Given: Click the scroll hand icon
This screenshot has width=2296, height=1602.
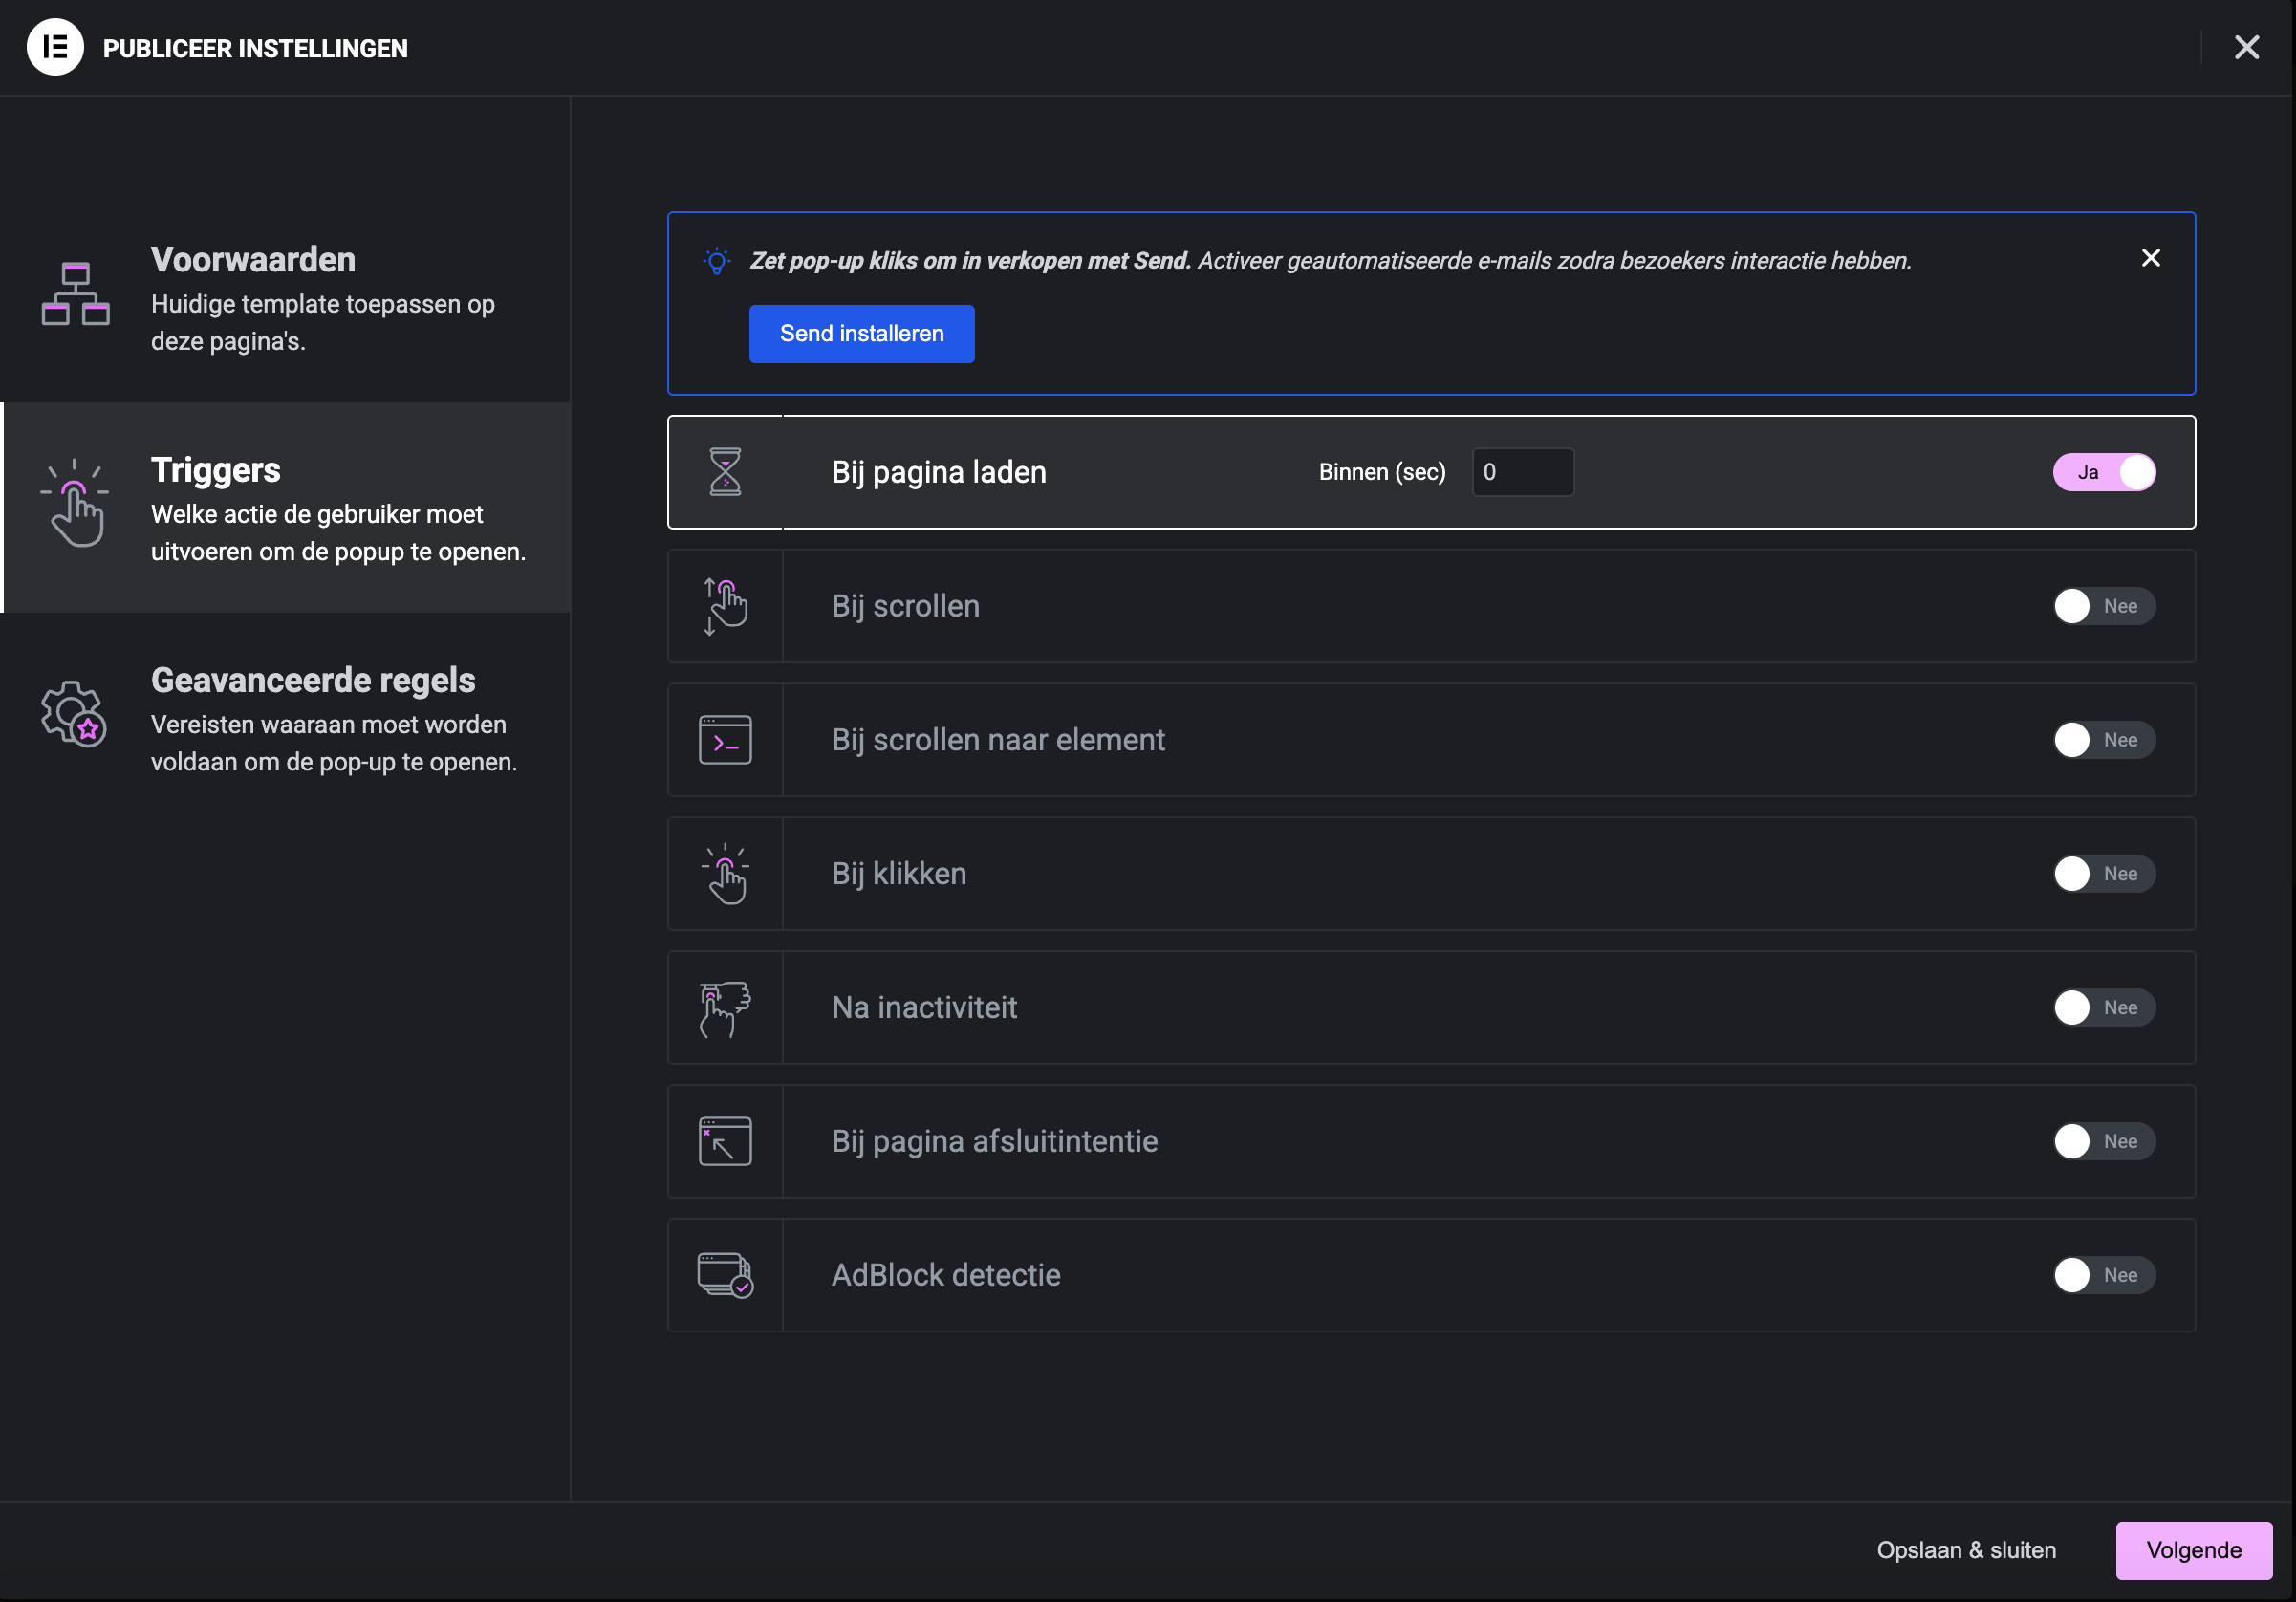Looking at the screenshot, I should coord(725,606).
